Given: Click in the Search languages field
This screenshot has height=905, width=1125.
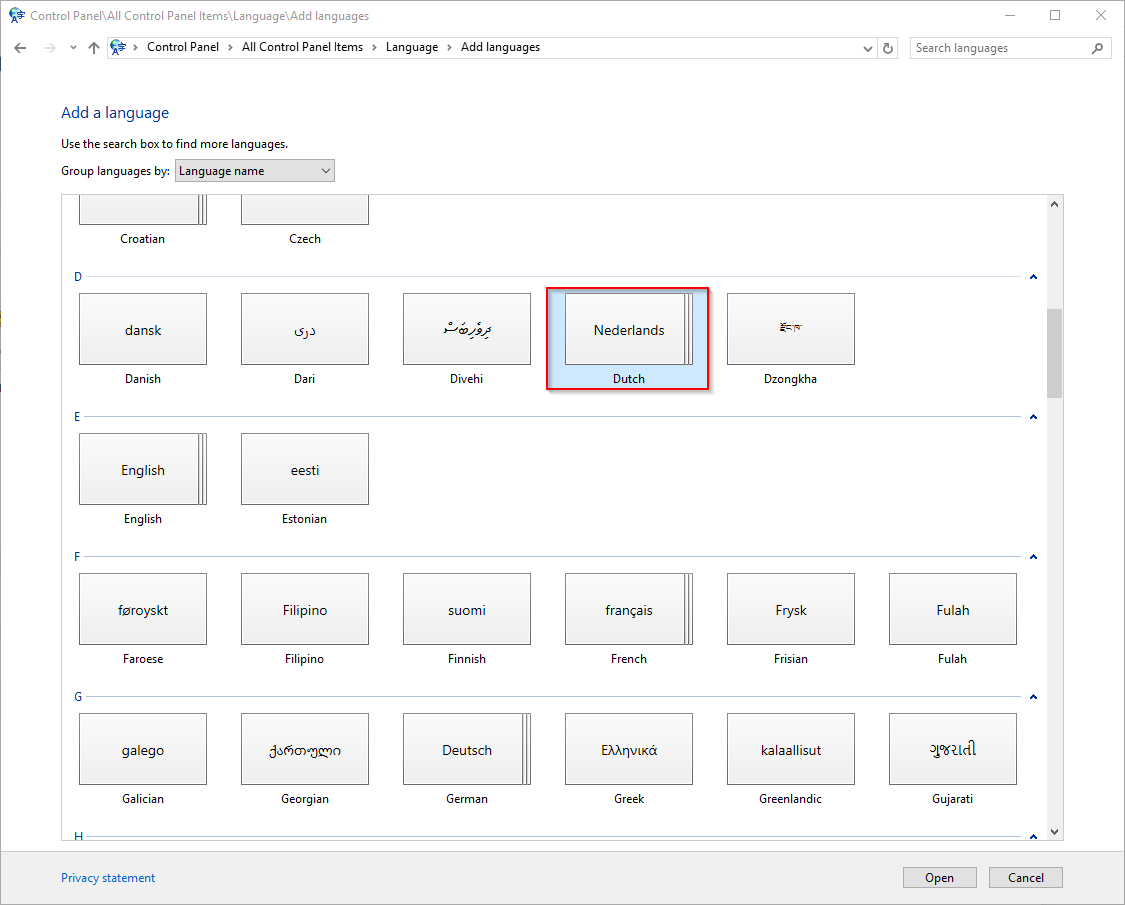Looking at the screenshot, I should 1000,48.
